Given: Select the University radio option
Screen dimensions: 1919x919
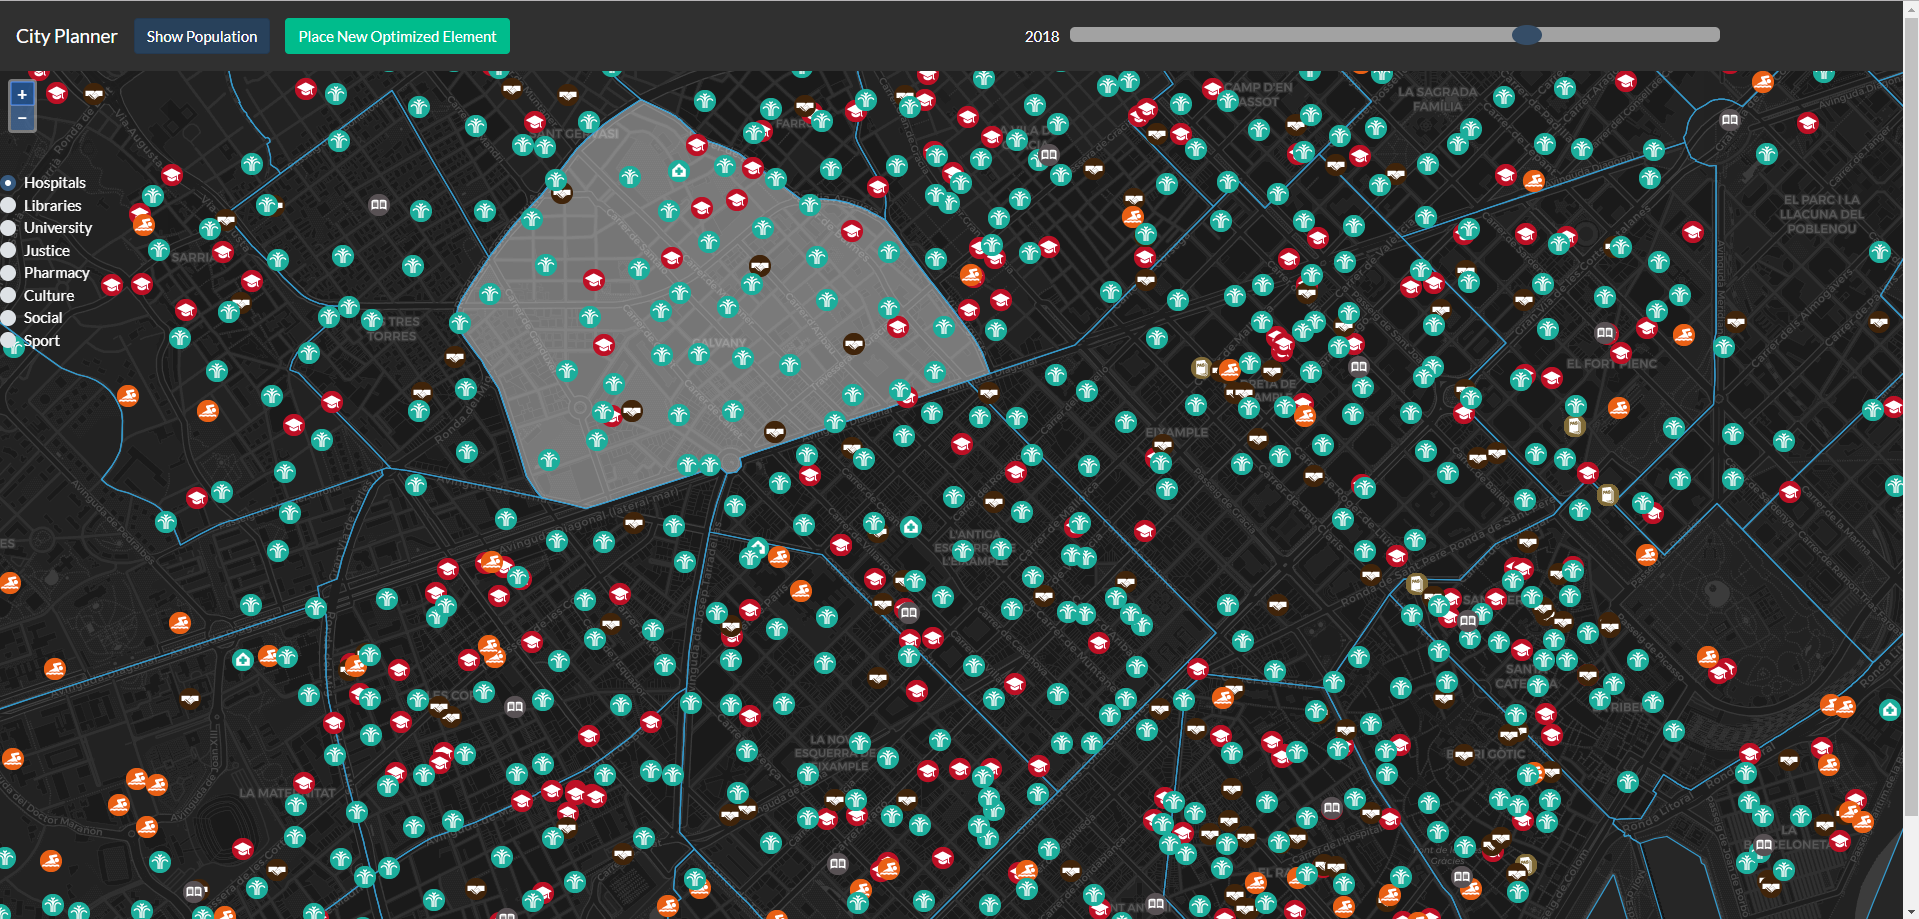Looking at the screenshot, I should [x=9, y=228].
